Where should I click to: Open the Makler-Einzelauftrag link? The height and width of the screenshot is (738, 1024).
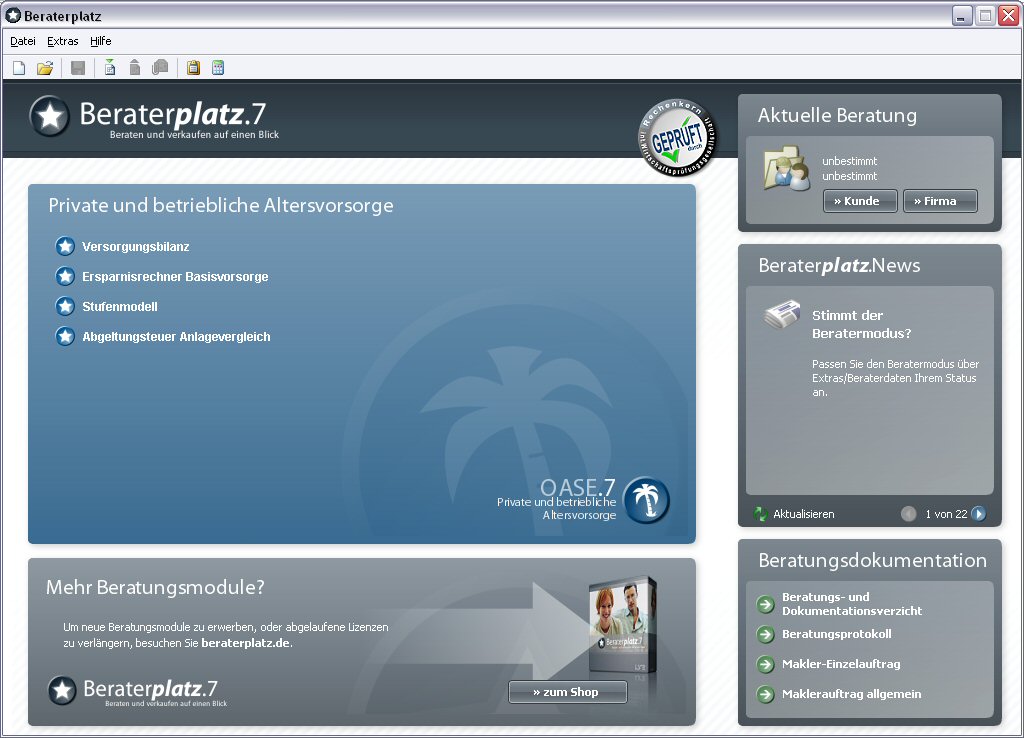(841, 664)
